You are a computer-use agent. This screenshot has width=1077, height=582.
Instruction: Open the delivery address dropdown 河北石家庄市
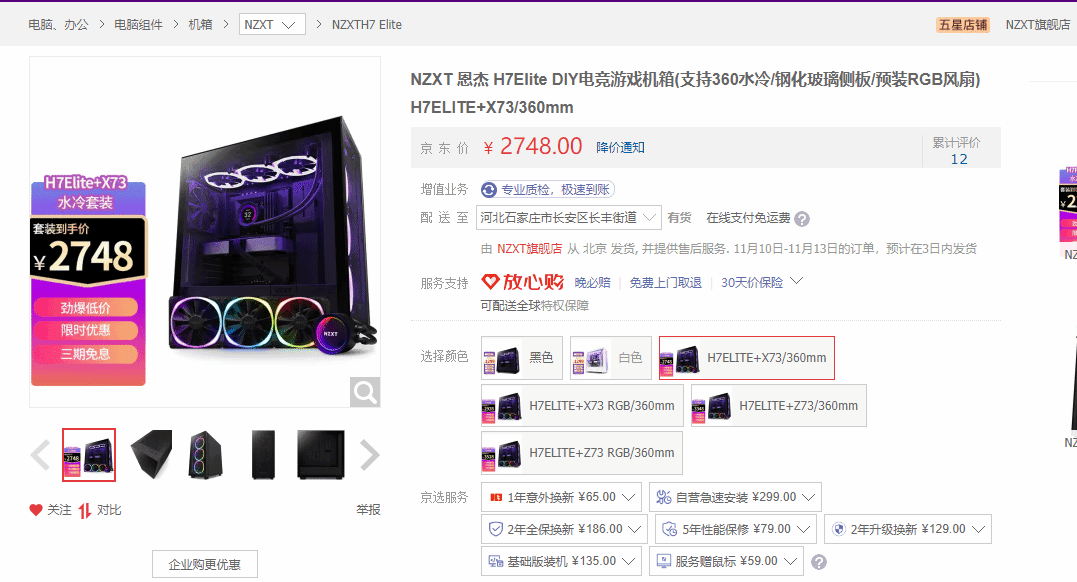pyautogui.click(x=569, y=218)
